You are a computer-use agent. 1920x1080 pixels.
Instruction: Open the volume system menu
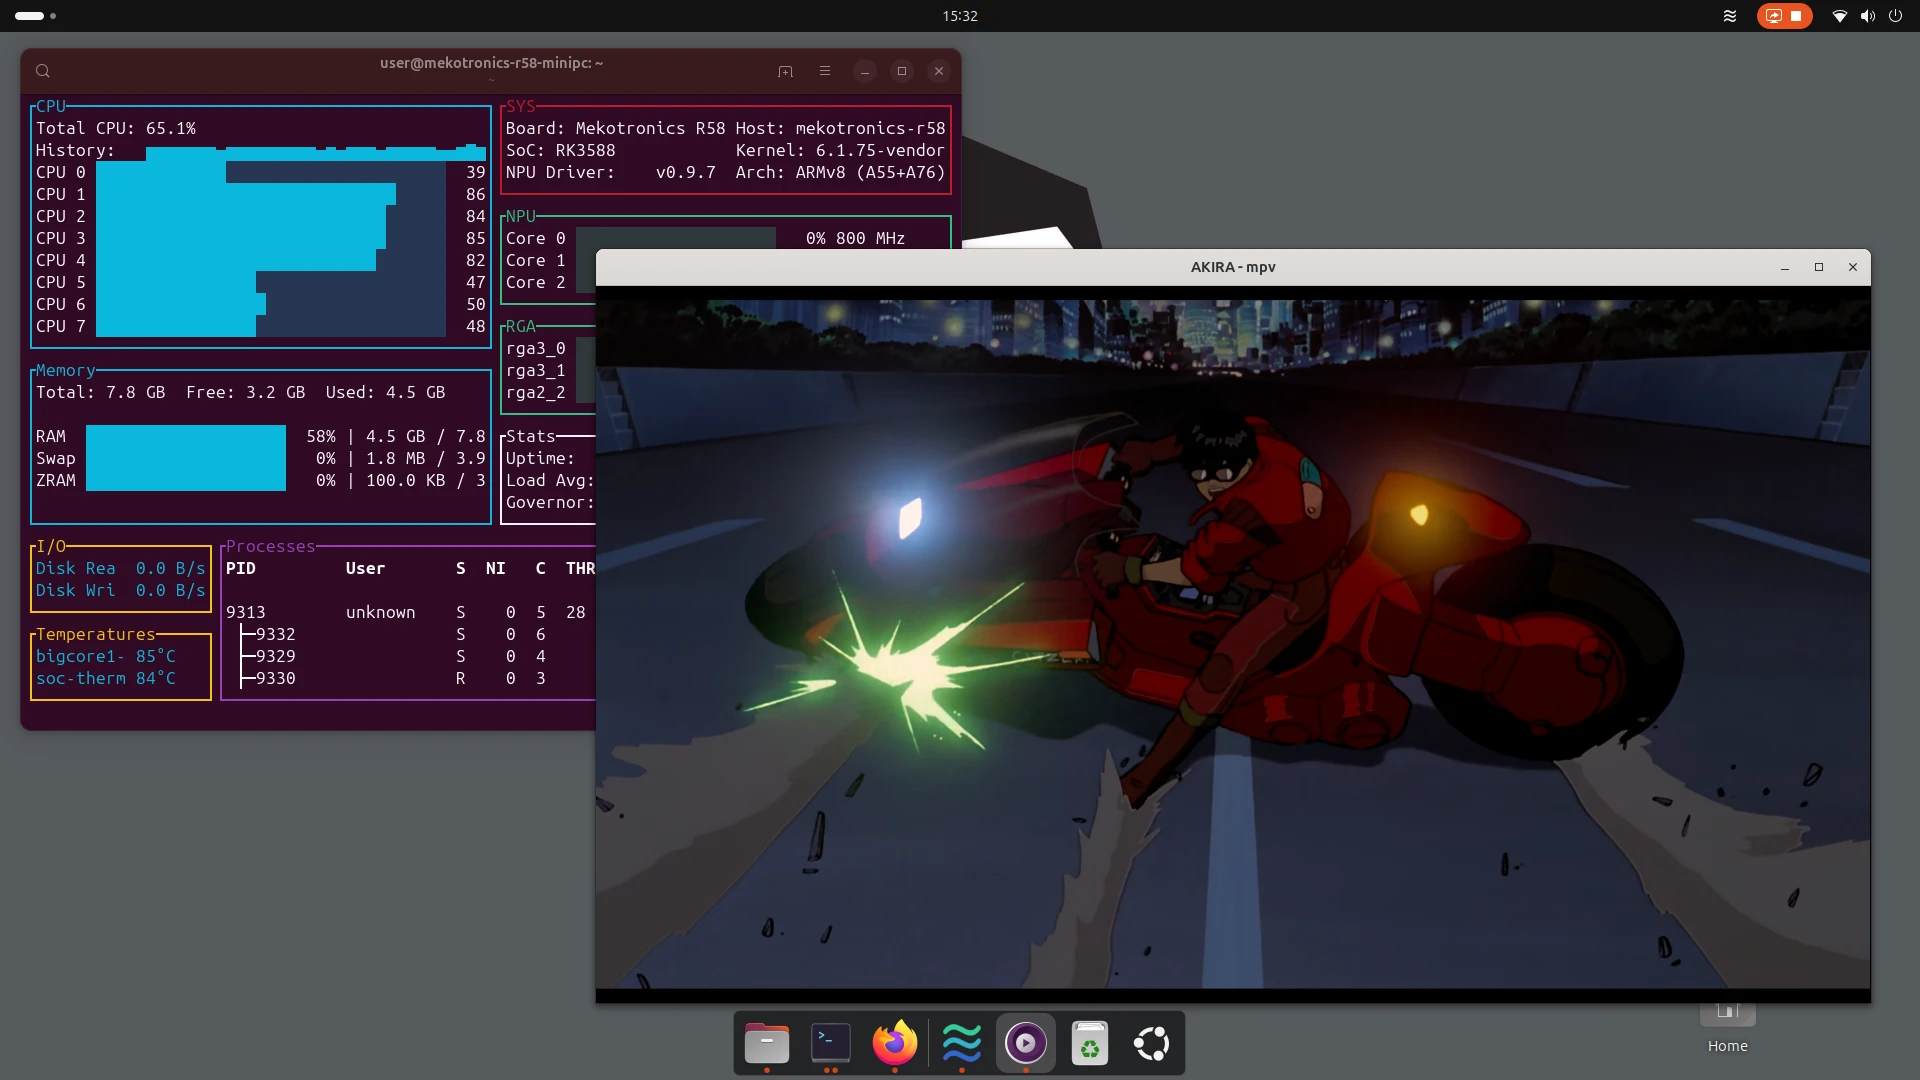1867,16
